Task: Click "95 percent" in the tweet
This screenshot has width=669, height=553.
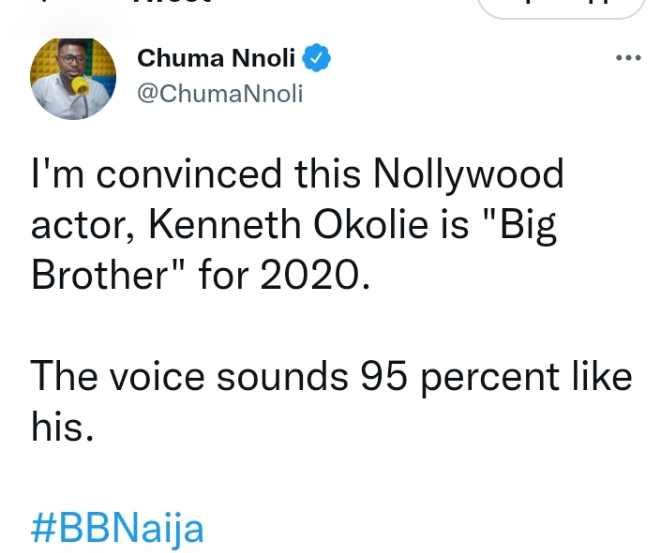Action: pos(440,377)
